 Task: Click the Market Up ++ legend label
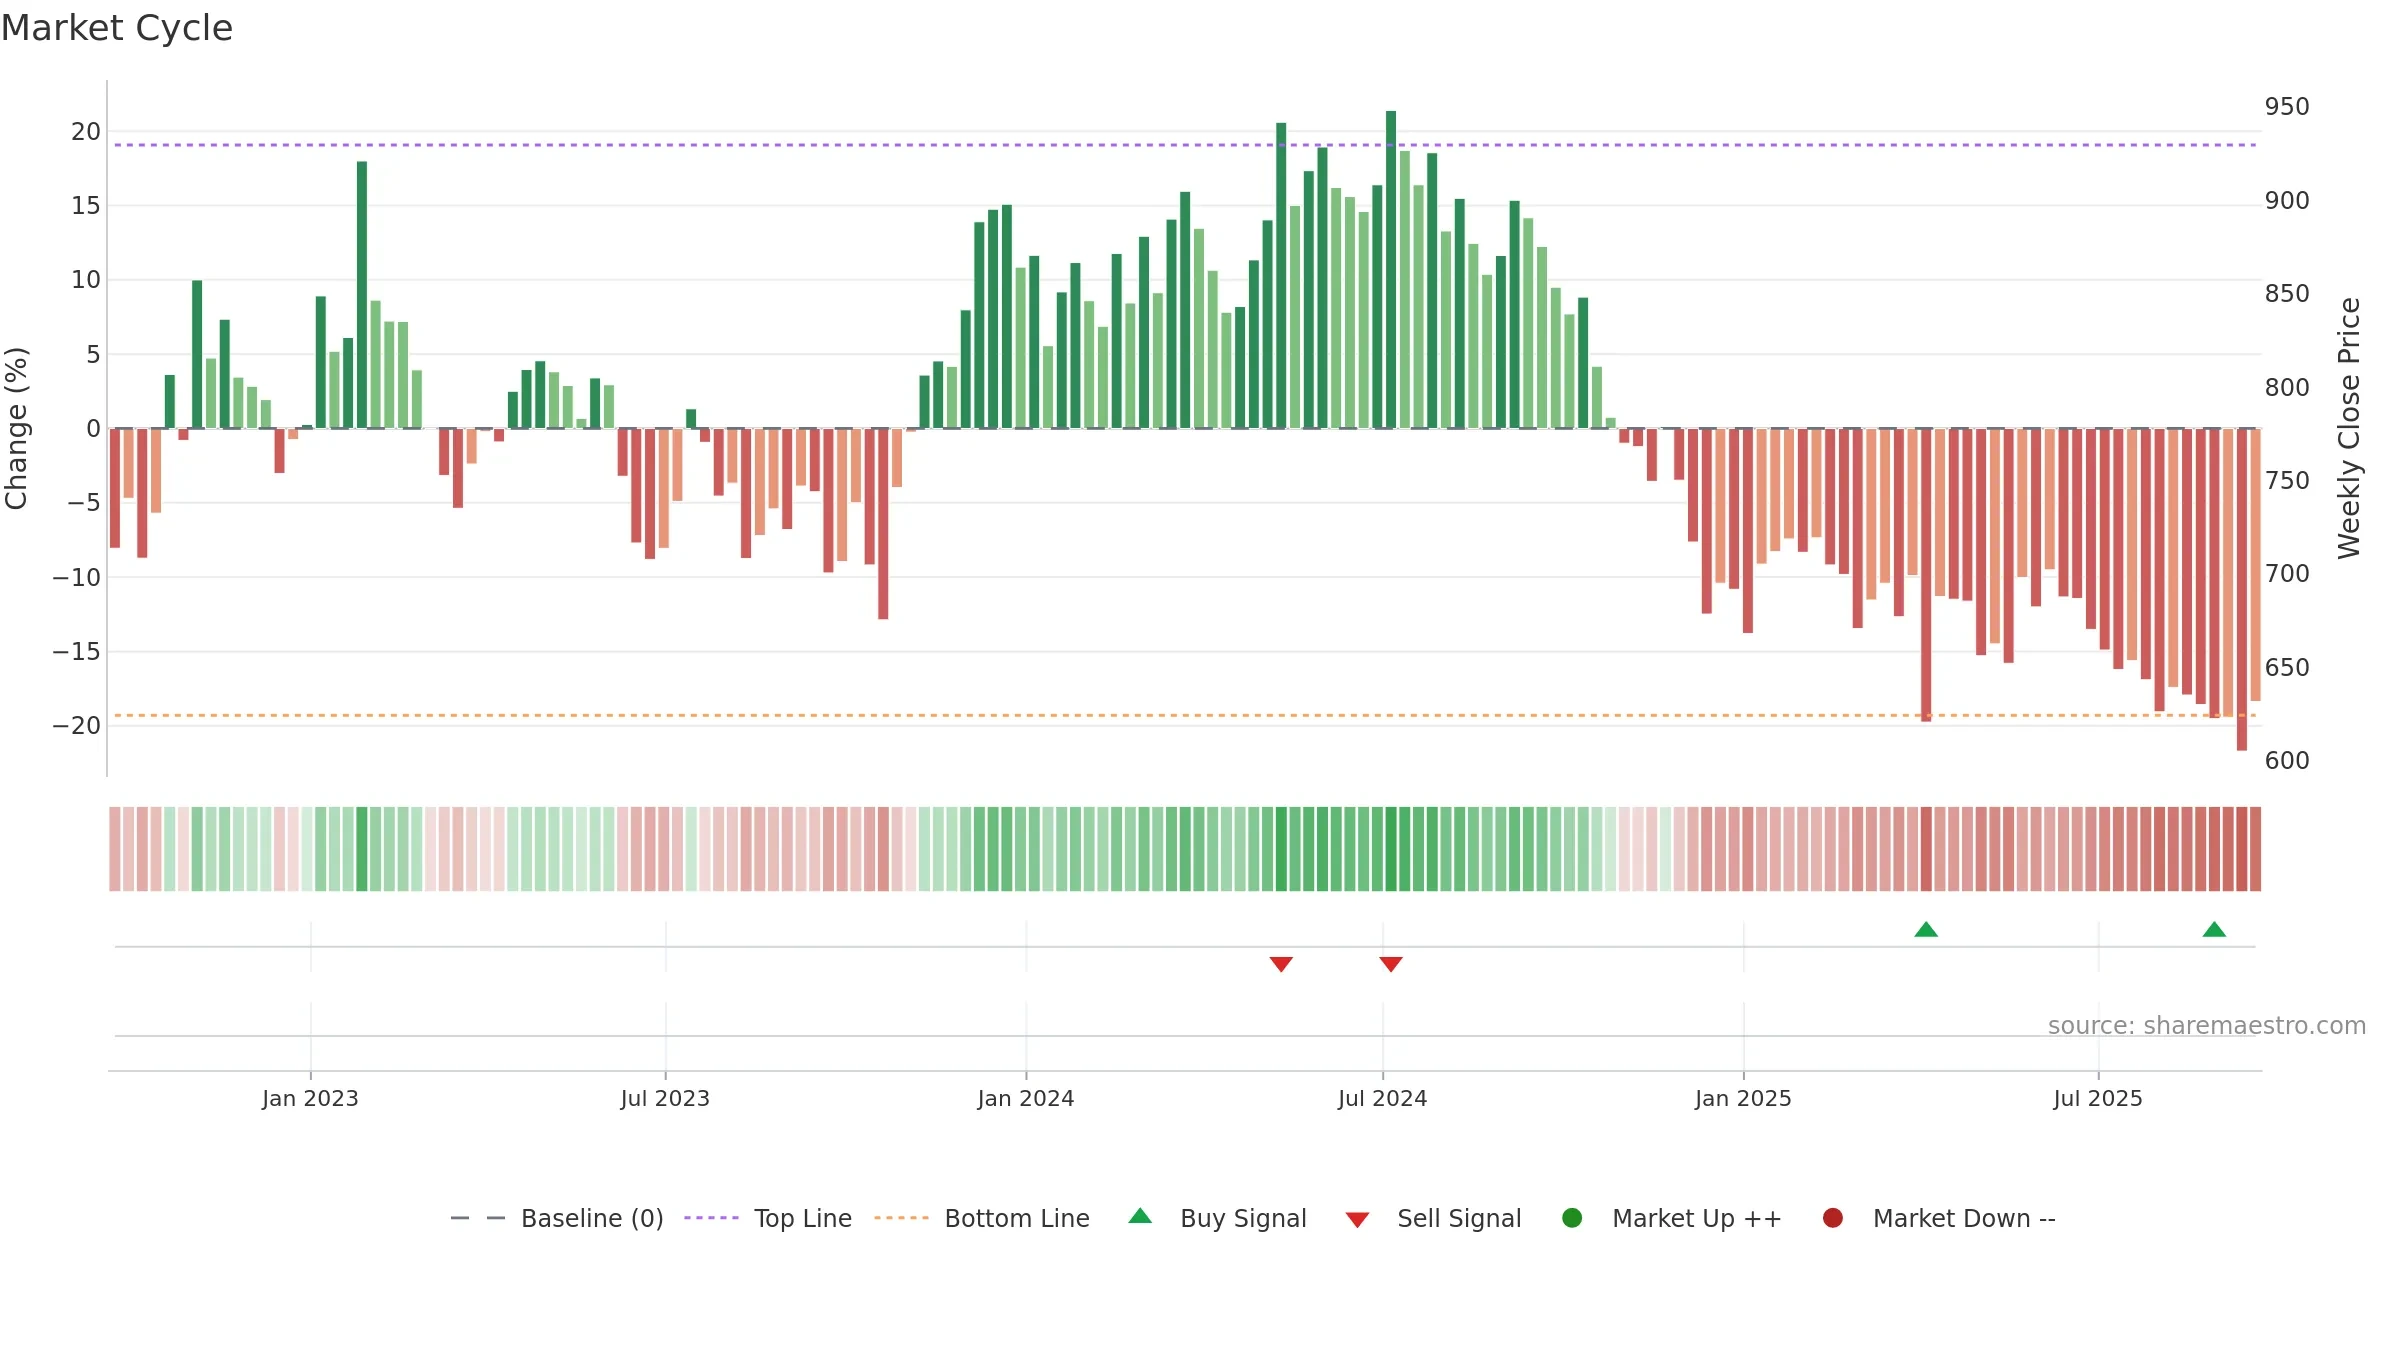tap(1697, 1218)
